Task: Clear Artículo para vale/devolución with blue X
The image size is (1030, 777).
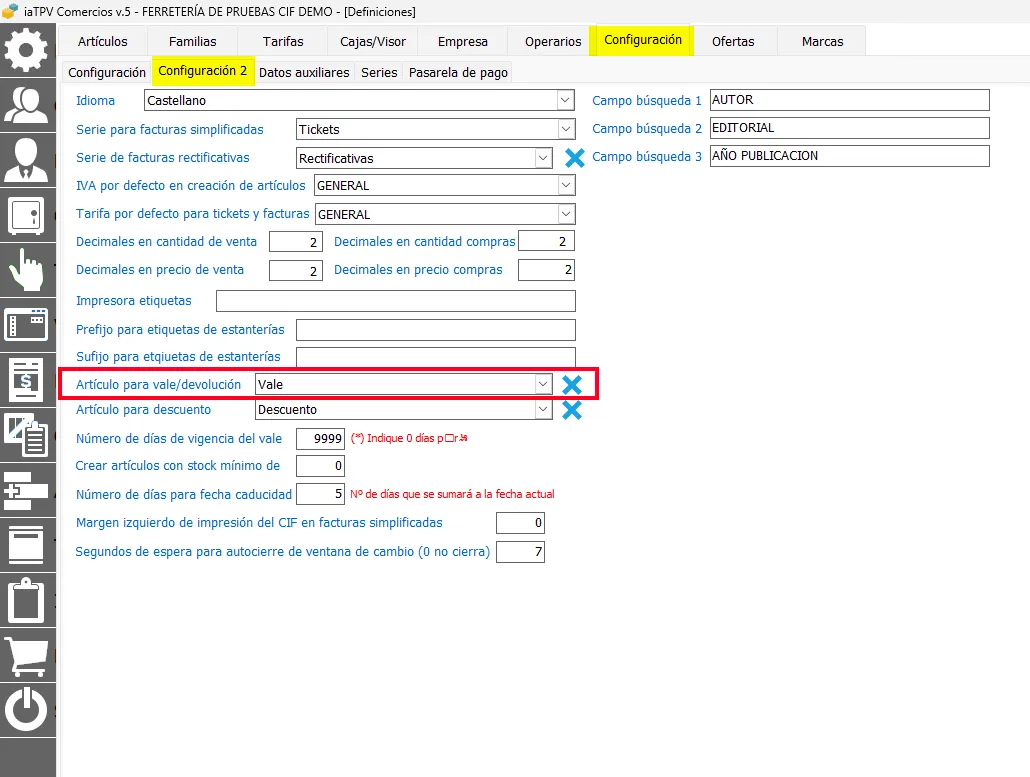Action: point(572,385)
